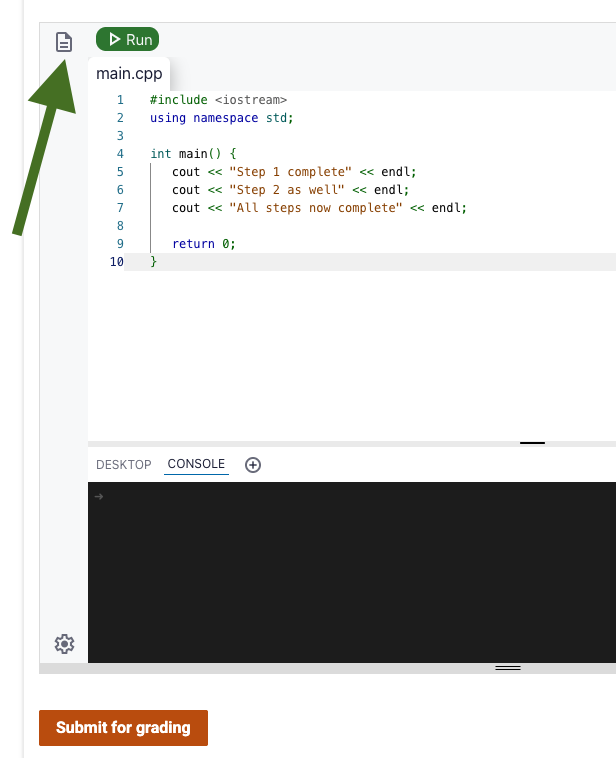Click the "using namespace std;" line
The image size is (616, 758).
[x=221, y=118]
